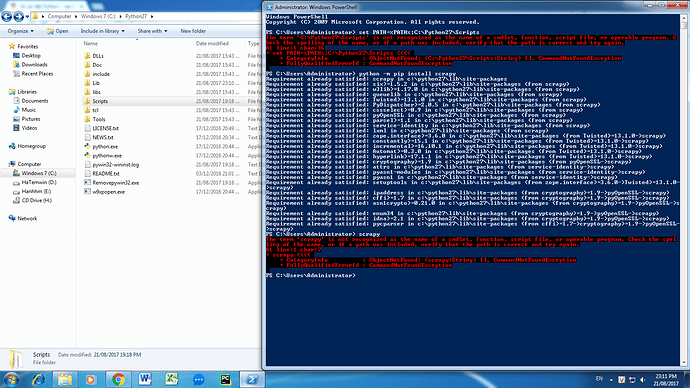690x388 pixels.
Task: Click the Windows Start orb
Action: pos(11,379)
